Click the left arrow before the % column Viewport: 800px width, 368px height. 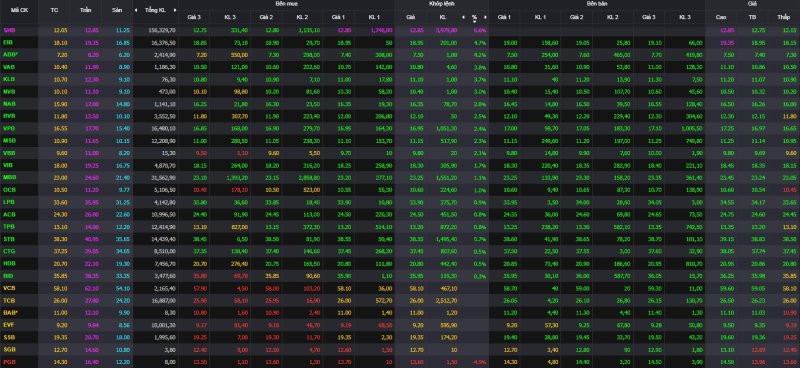463,17
